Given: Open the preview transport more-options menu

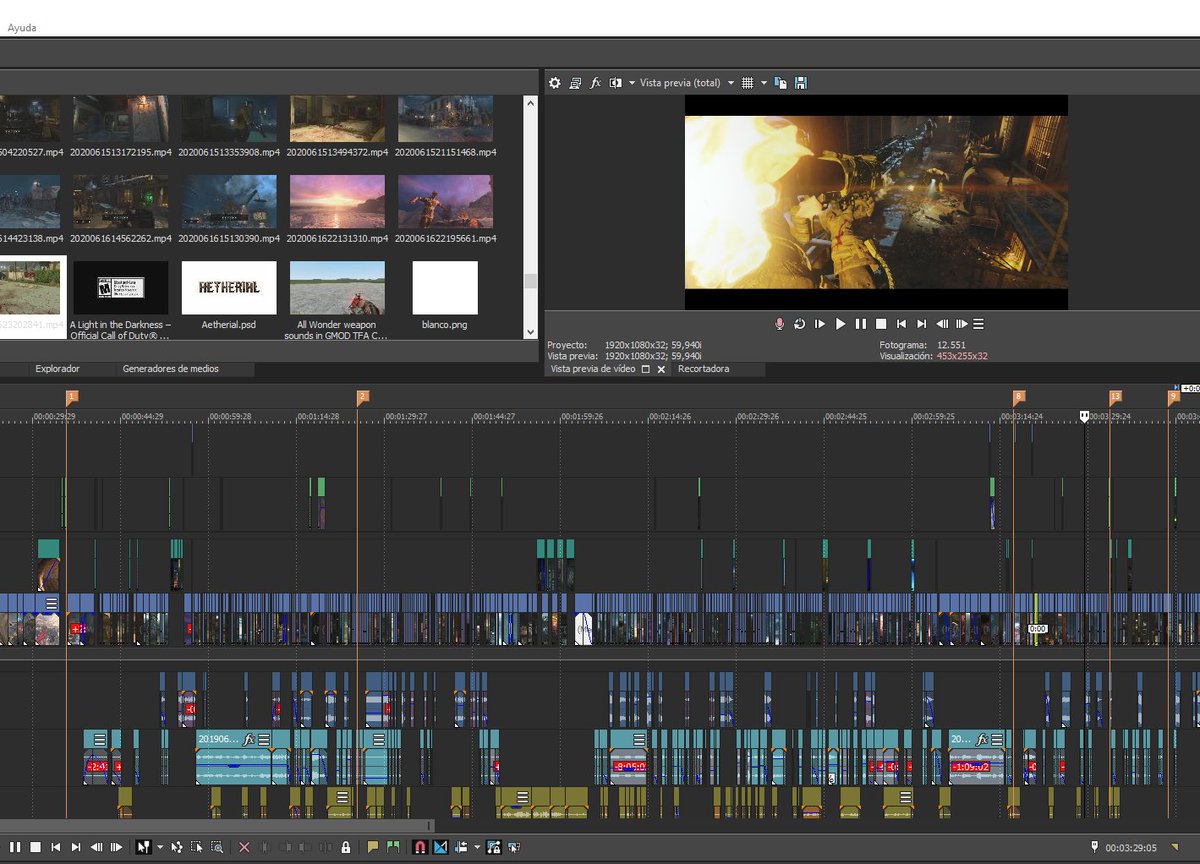Looking at the screenshot, I should (x=979, y=324).
